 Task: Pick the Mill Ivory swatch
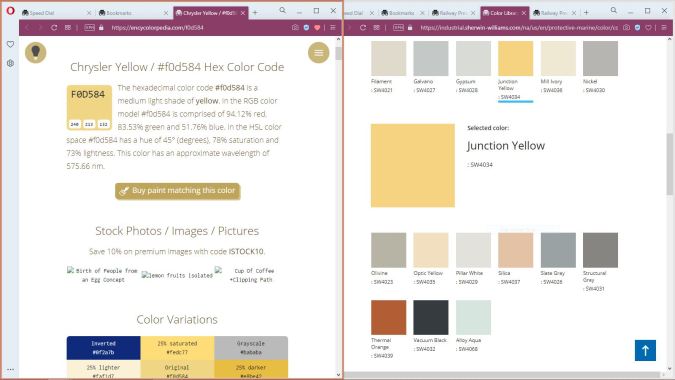pyautogui.click(x=558, y=59)
